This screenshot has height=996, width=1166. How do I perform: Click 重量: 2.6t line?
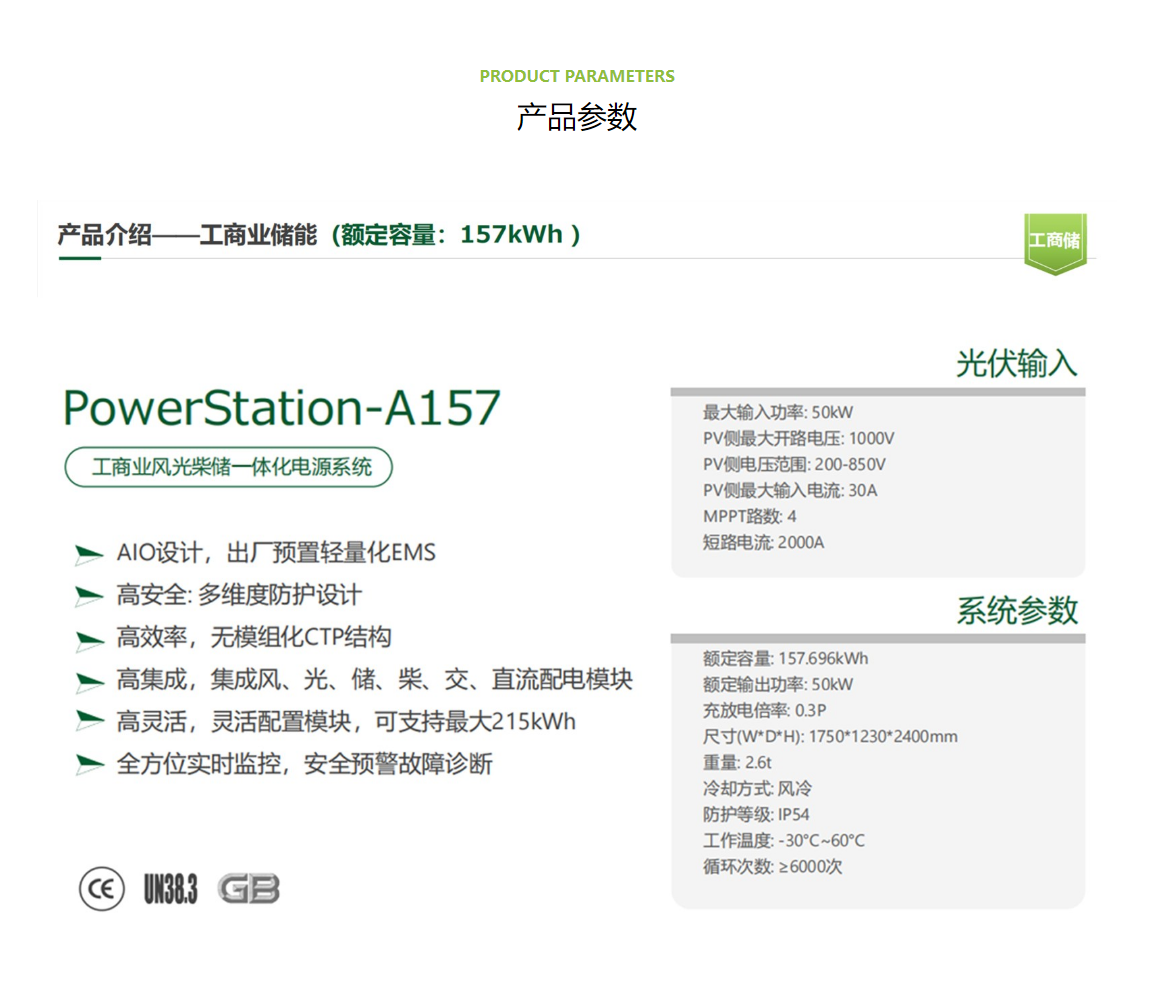pos(737,762)
